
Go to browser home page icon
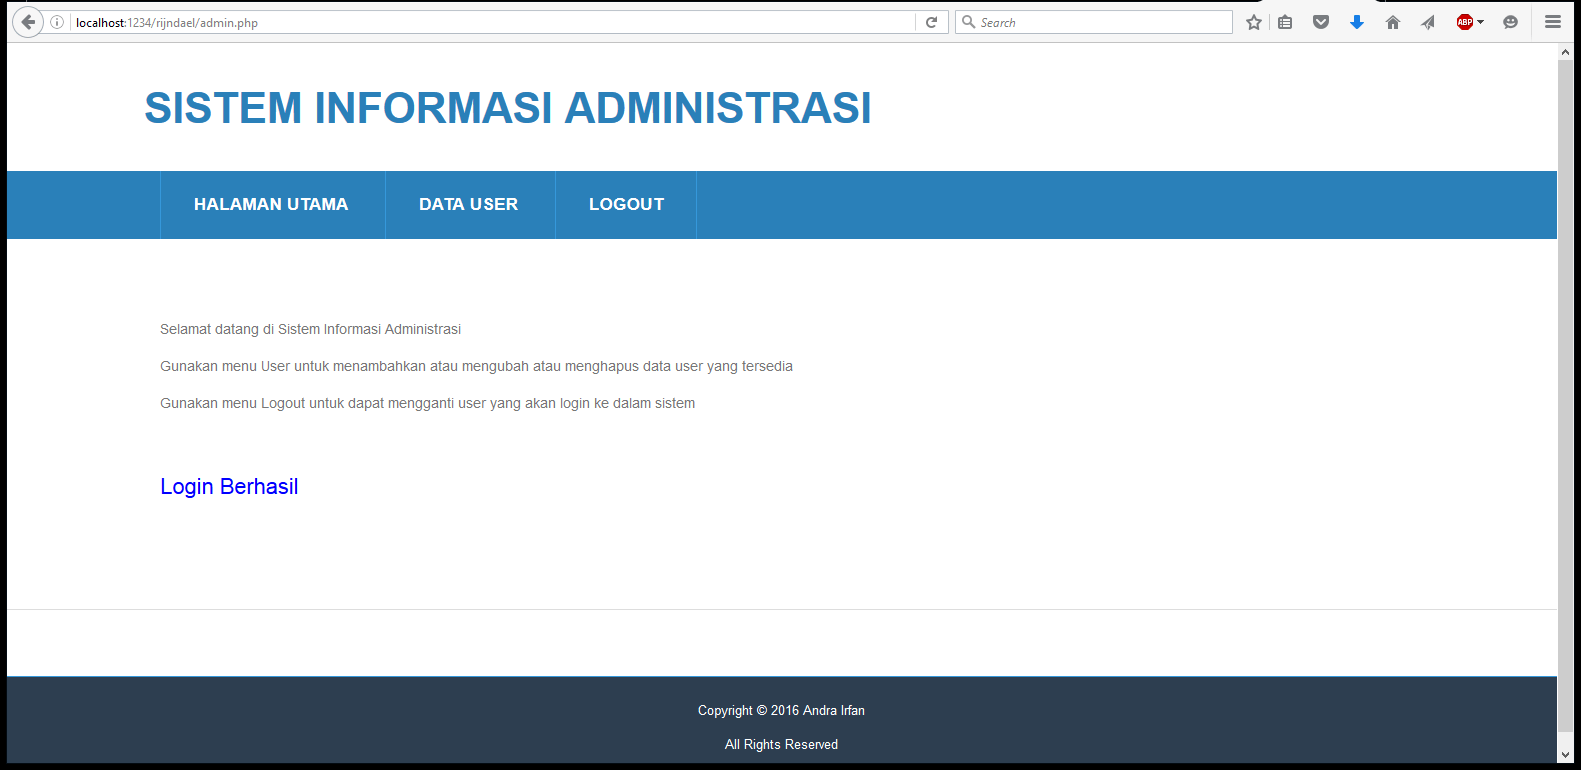(x=1392, y=22)
